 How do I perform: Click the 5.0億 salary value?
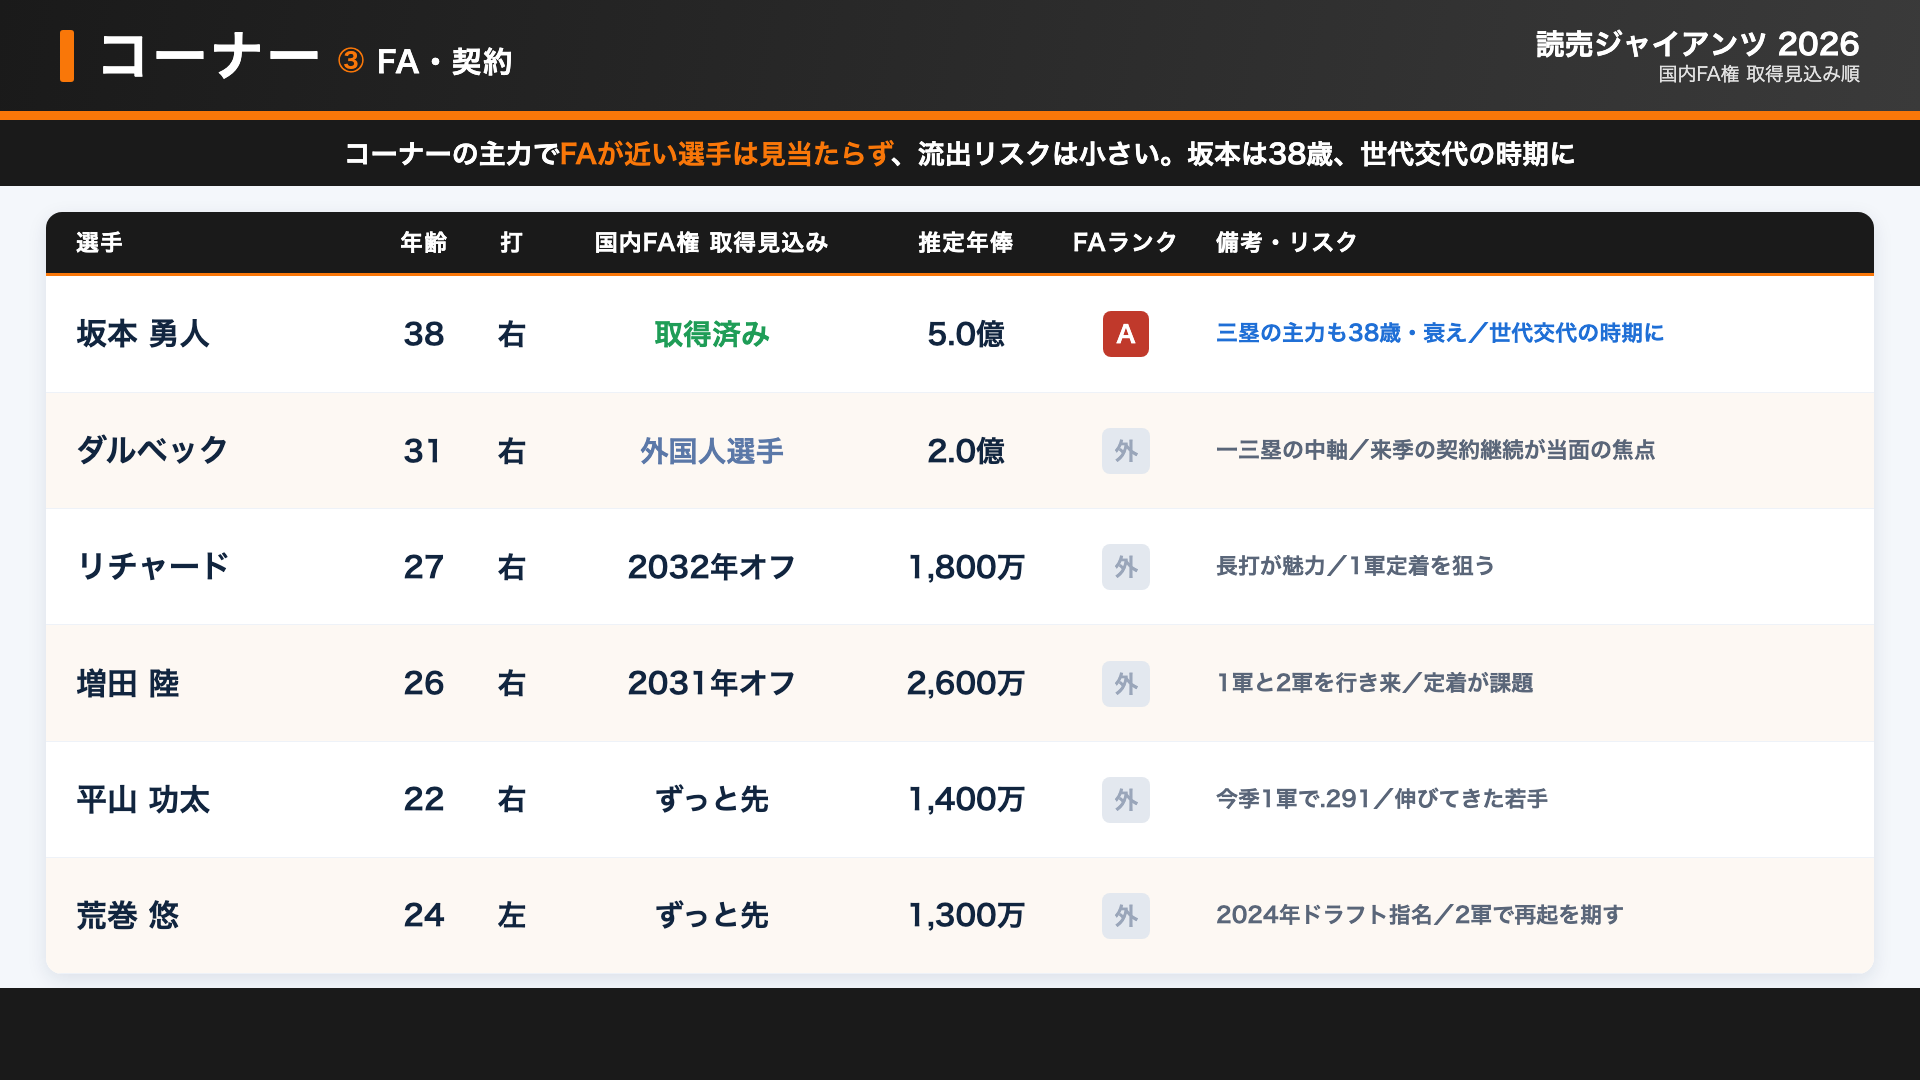(x=966, y=334)
